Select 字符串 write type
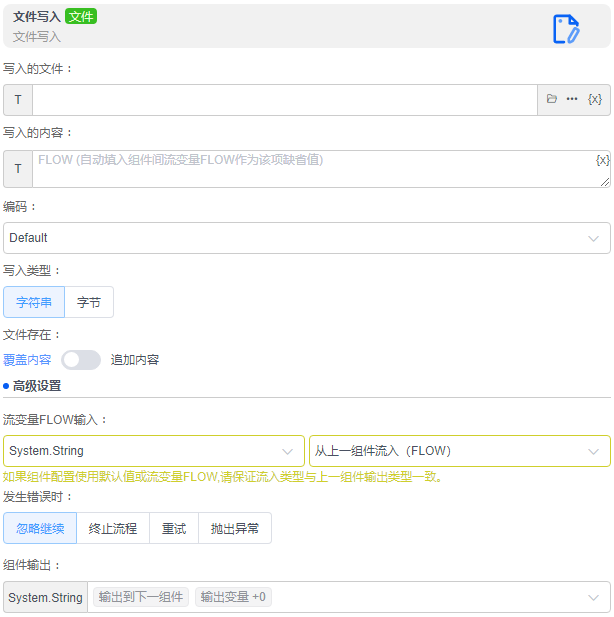 click(34, 302)
